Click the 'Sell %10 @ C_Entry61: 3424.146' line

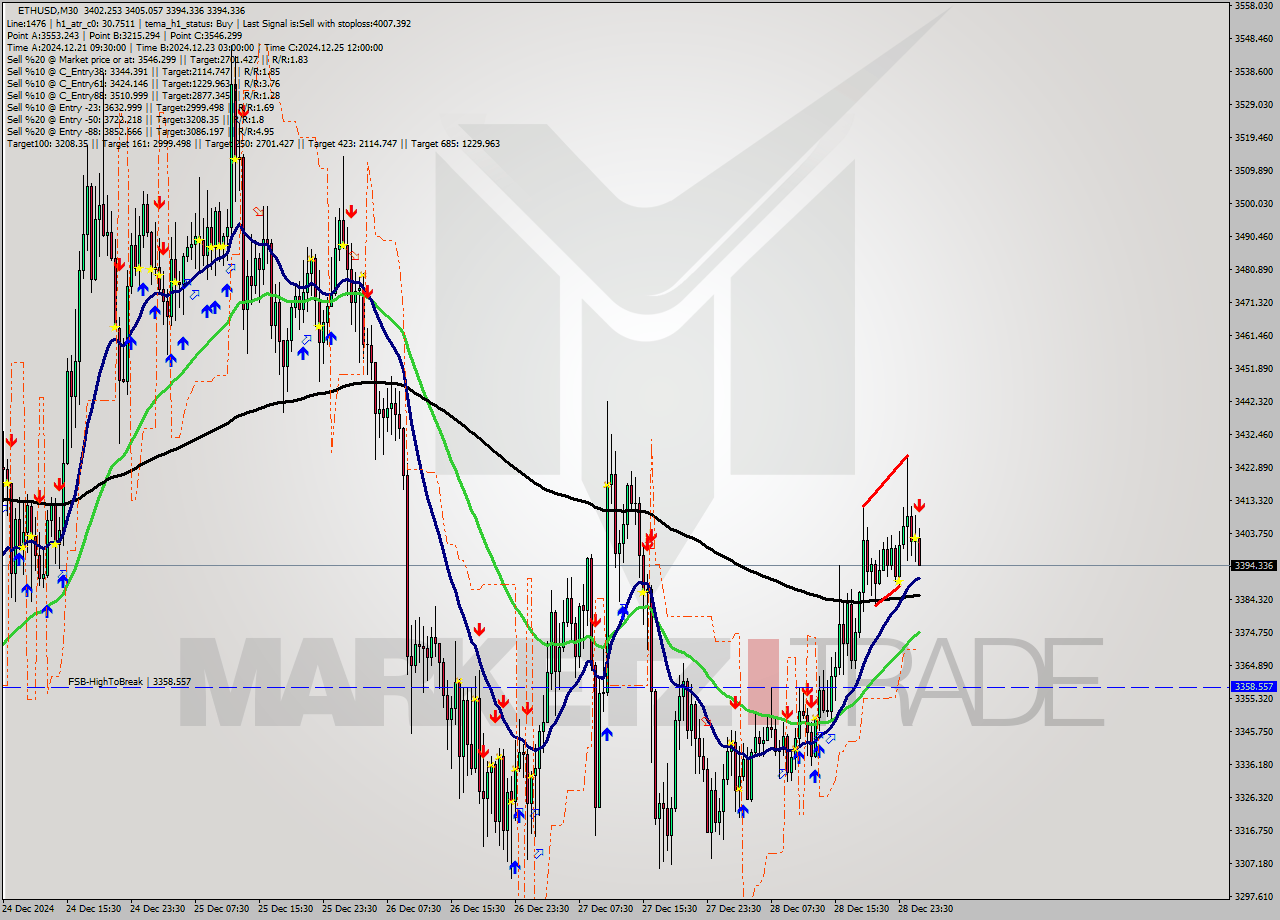click(143, 83)
